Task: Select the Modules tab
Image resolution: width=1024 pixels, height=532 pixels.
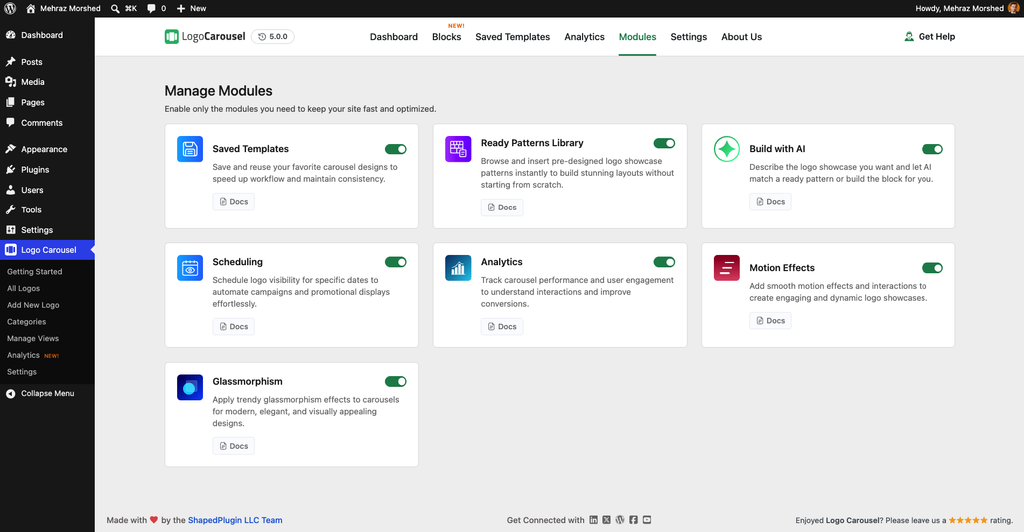Action: click(x=637, y=37)
